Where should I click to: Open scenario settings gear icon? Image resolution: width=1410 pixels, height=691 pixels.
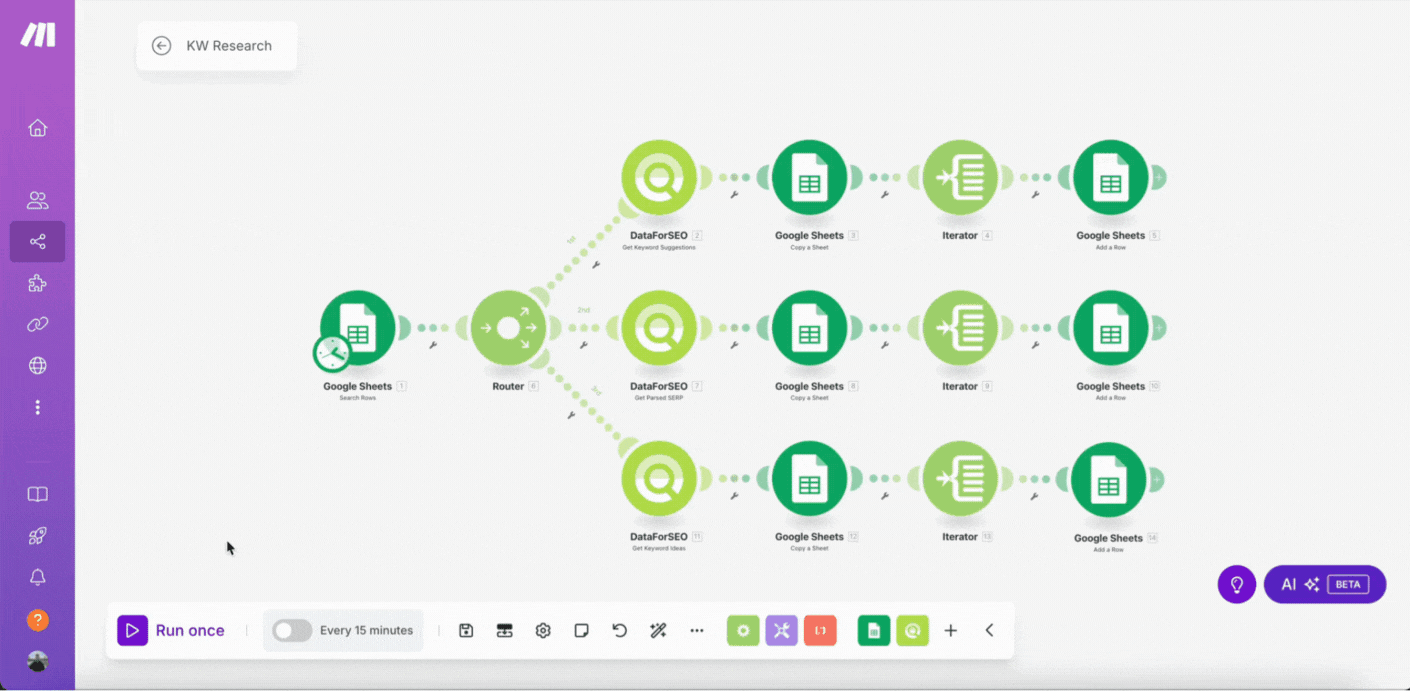(x=543, y=631)
